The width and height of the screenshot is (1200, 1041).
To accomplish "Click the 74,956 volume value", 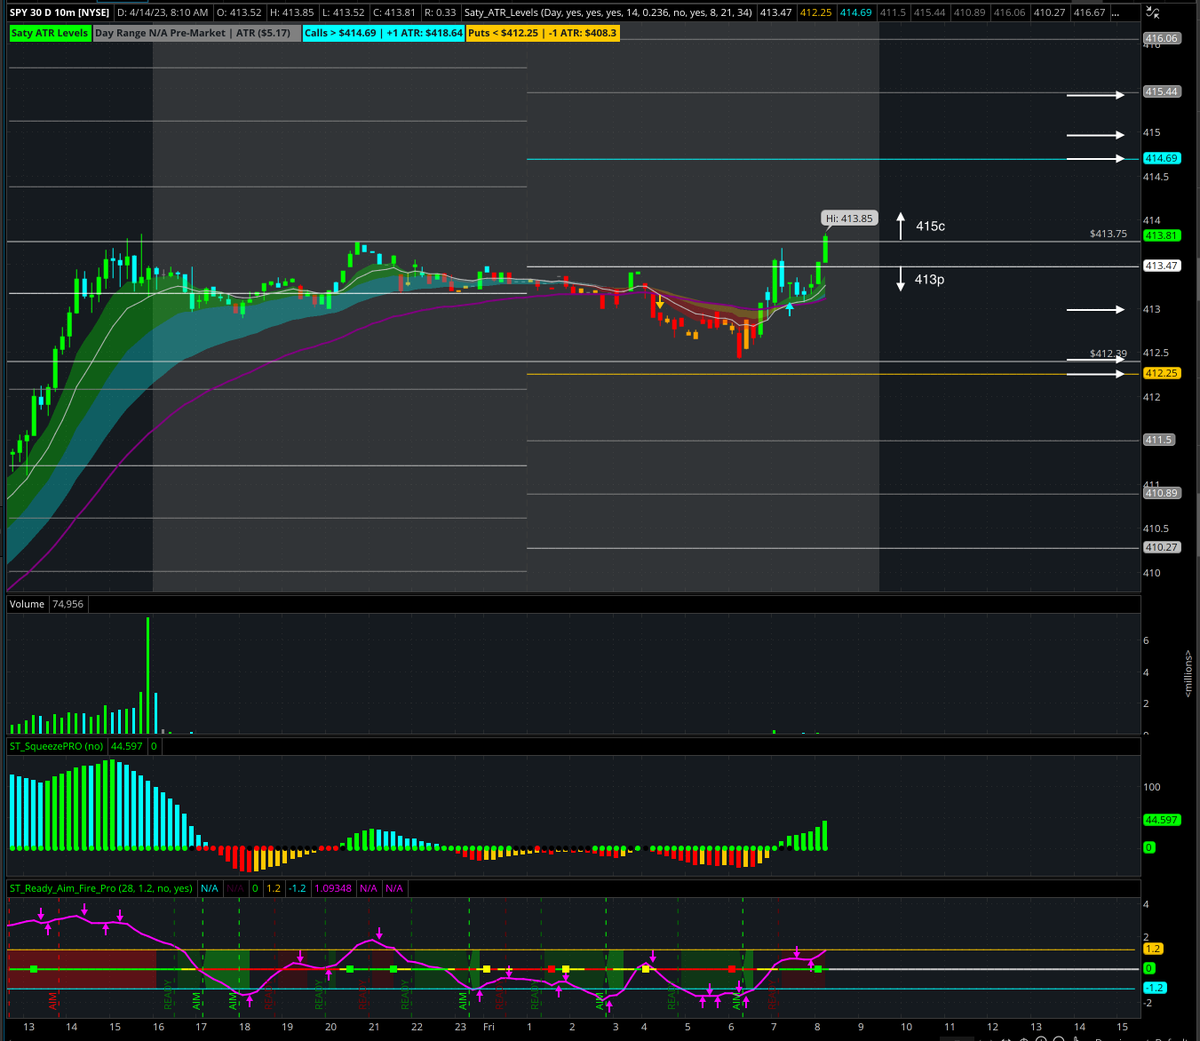I will [68, 604].
